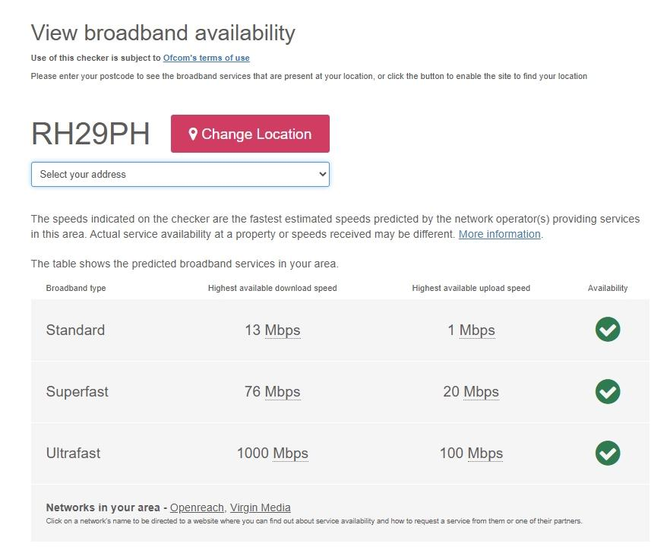Viewport: 667px width, 550px height.
Task: Click the Standard broadband availability checkmark
Action: [607, 329]
